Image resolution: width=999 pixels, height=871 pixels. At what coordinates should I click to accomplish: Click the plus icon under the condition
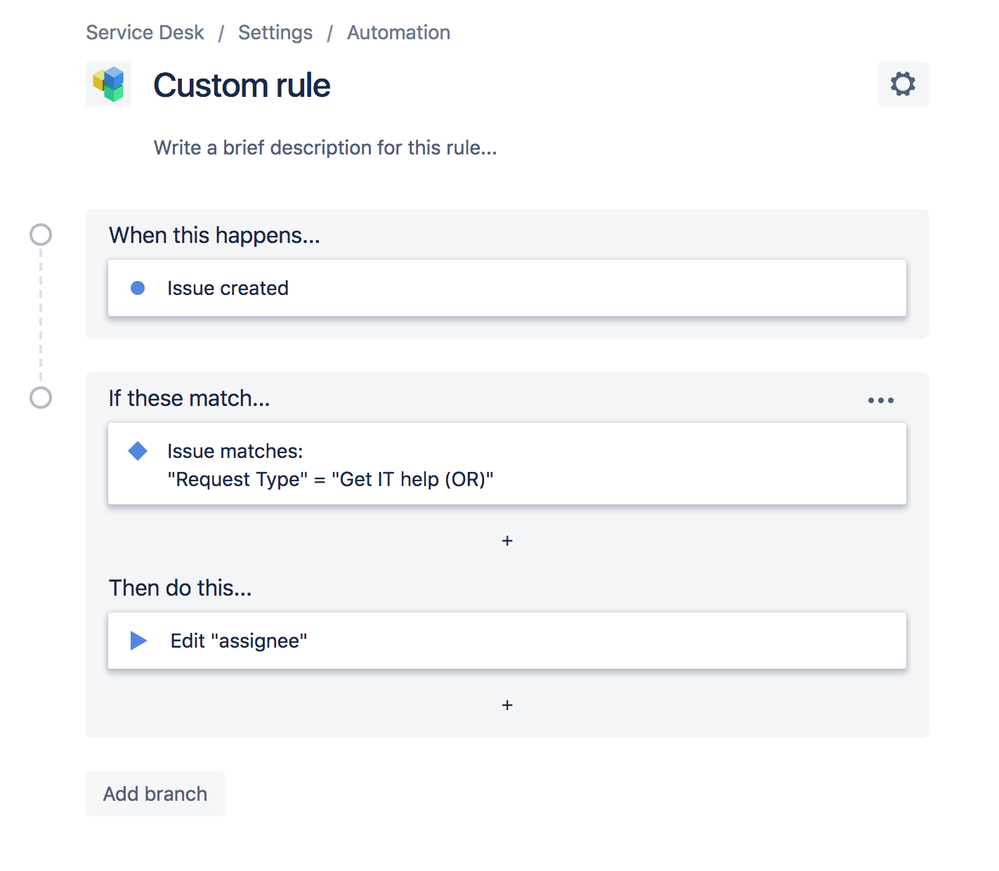[x=507, y=540]
